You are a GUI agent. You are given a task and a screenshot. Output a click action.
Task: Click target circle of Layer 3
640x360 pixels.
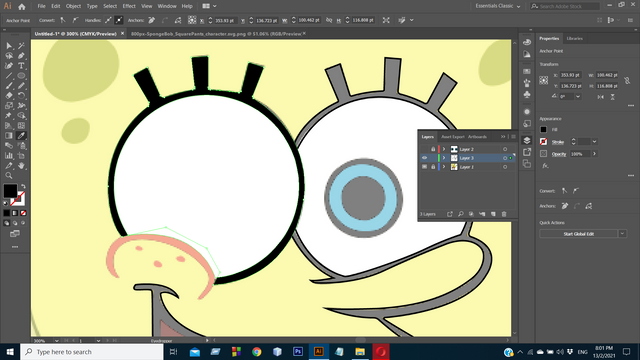click(x=505, y=158)
